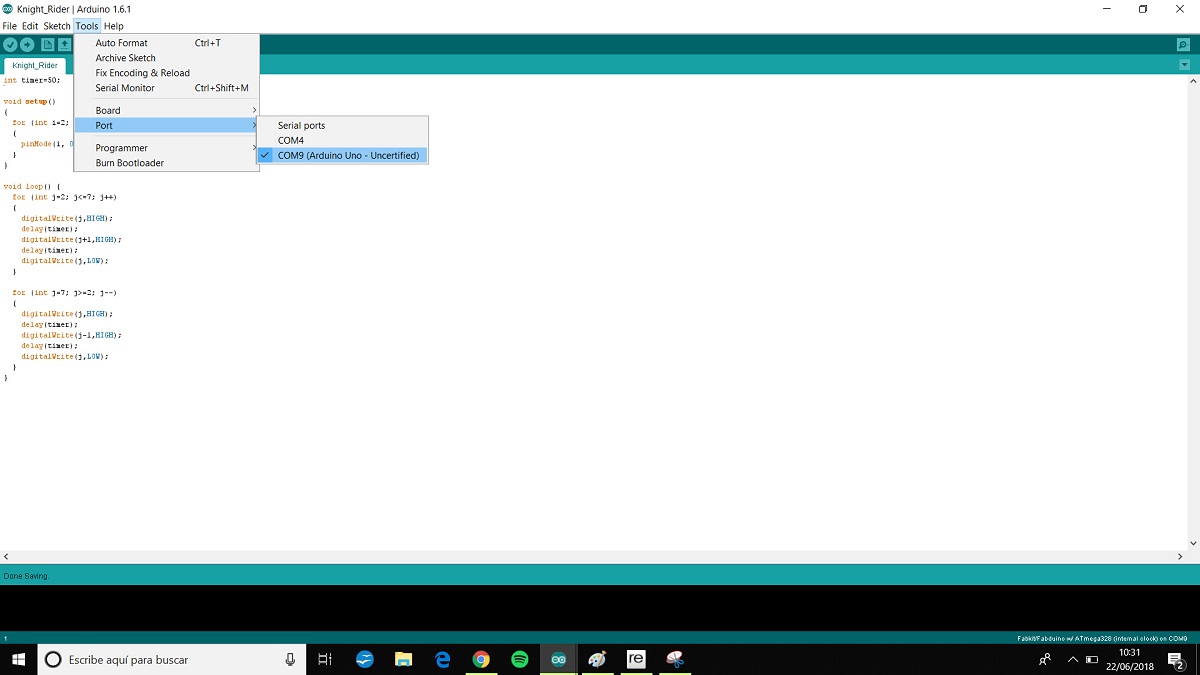Choose Archive Sketch from the Tools menu
The width and height of the screenshot is (1200, 675).
click(167, 58)
